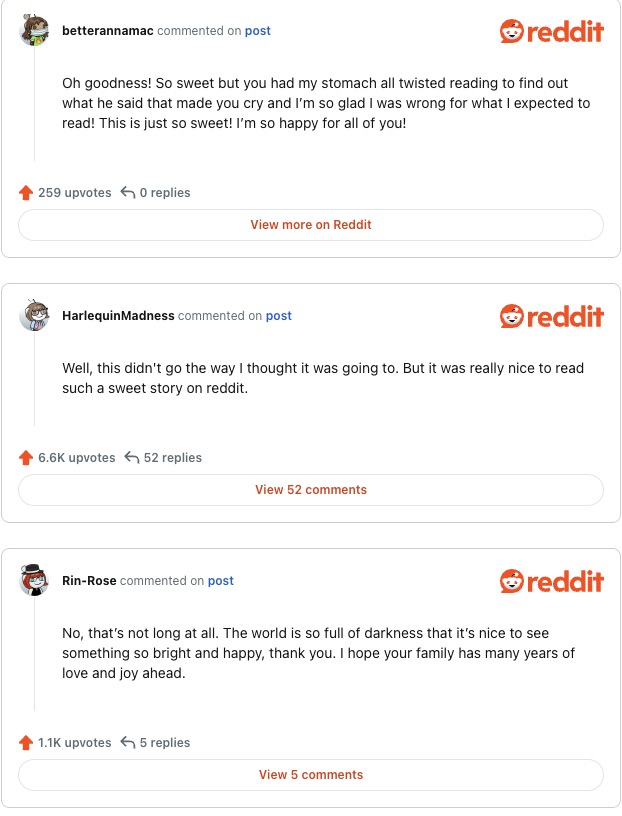The width and height of the screenshot is (622, 816).
Task: Expand the View 5 comments button
Action: 311,775
